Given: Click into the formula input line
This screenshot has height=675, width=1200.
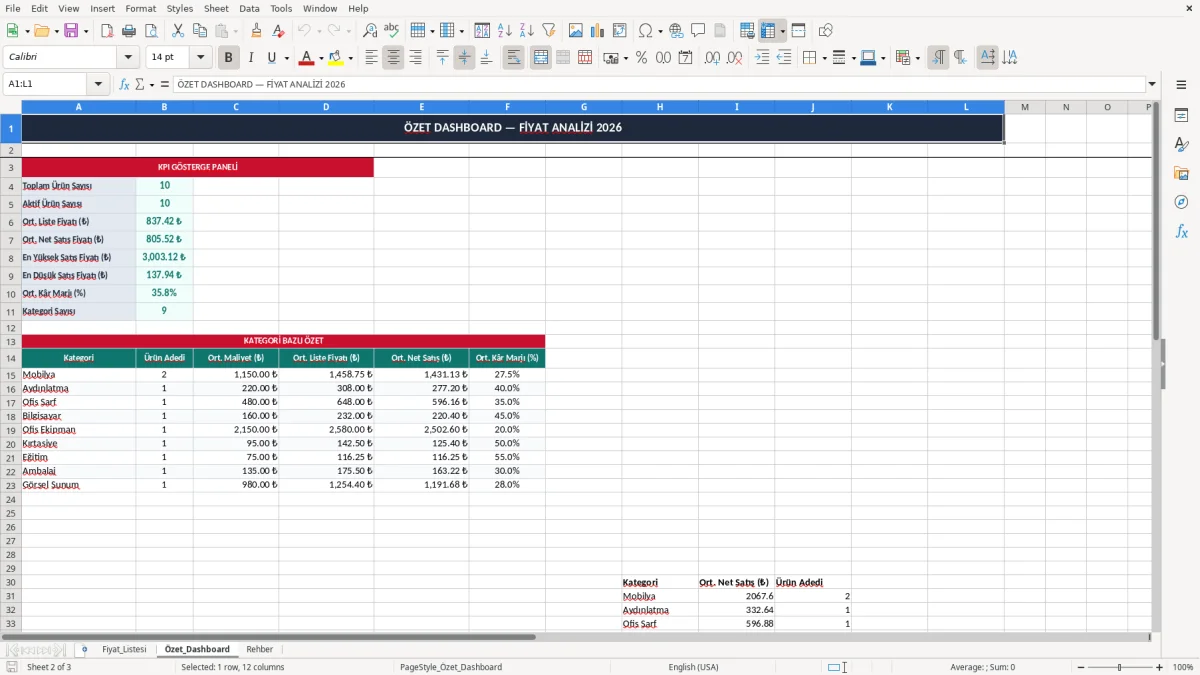Looking at the screenshot, I should pos(658,84).
